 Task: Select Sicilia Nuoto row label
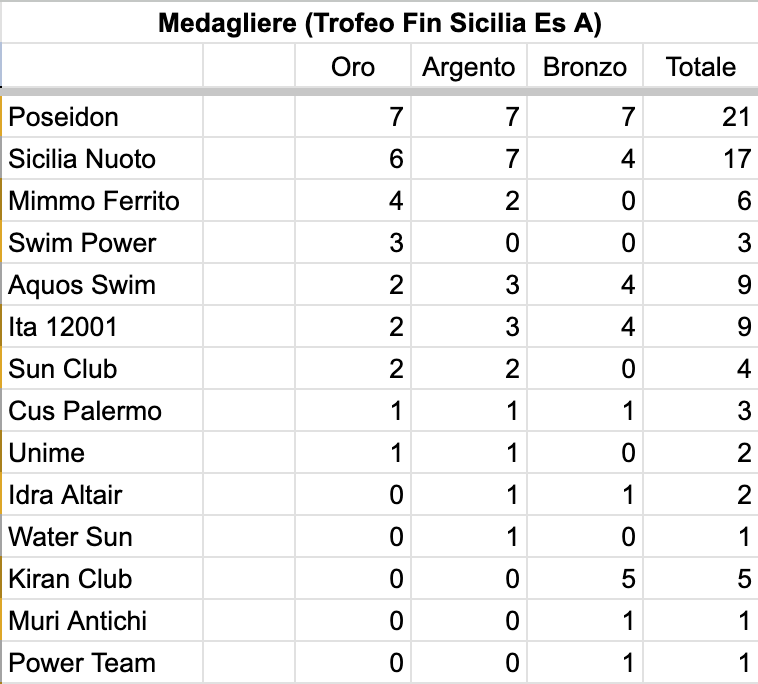point(102,159)
